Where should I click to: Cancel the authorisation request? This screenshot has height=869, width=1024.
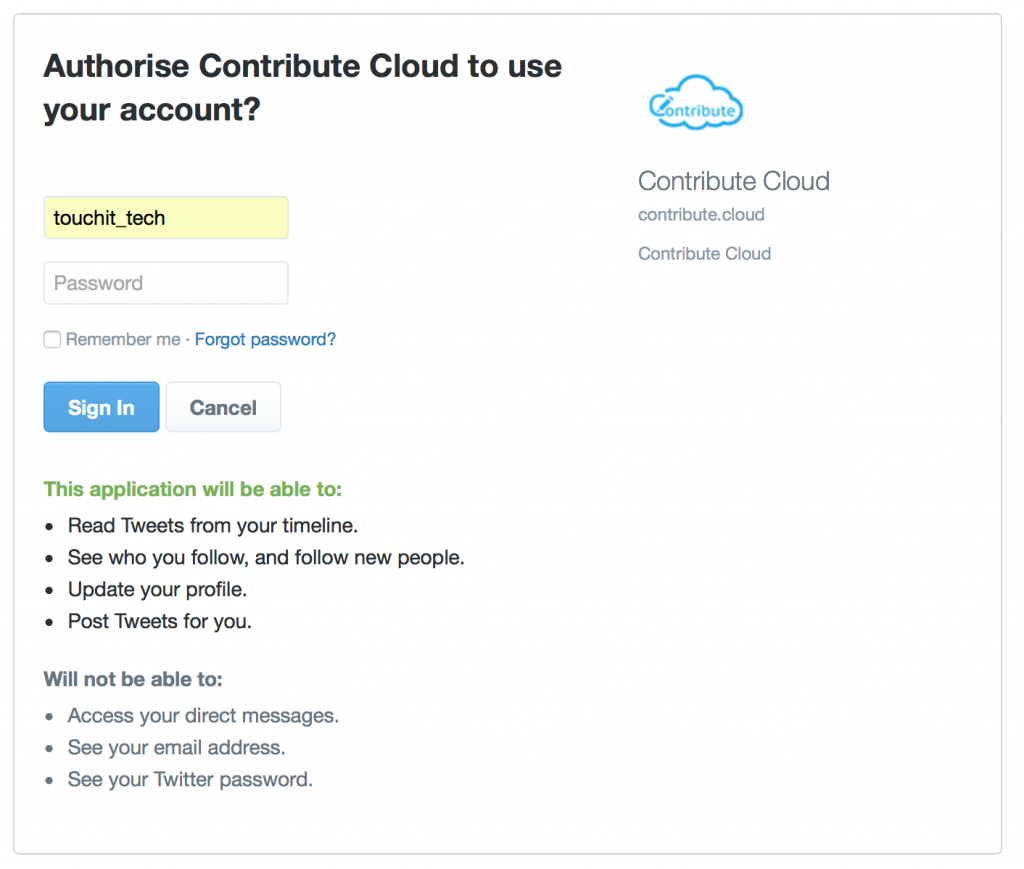(223, 407)
